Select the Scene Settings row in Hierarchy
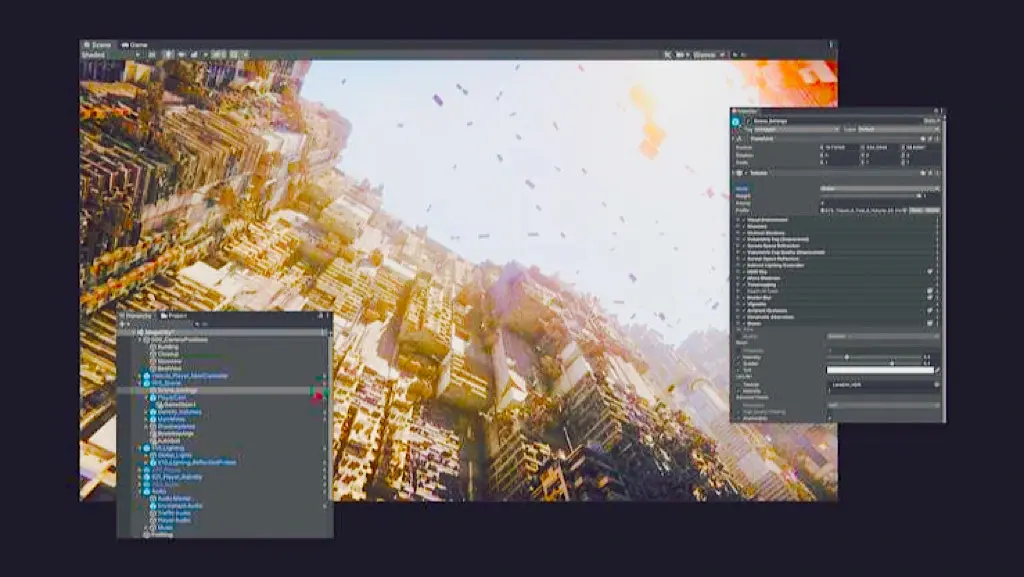 223,390
